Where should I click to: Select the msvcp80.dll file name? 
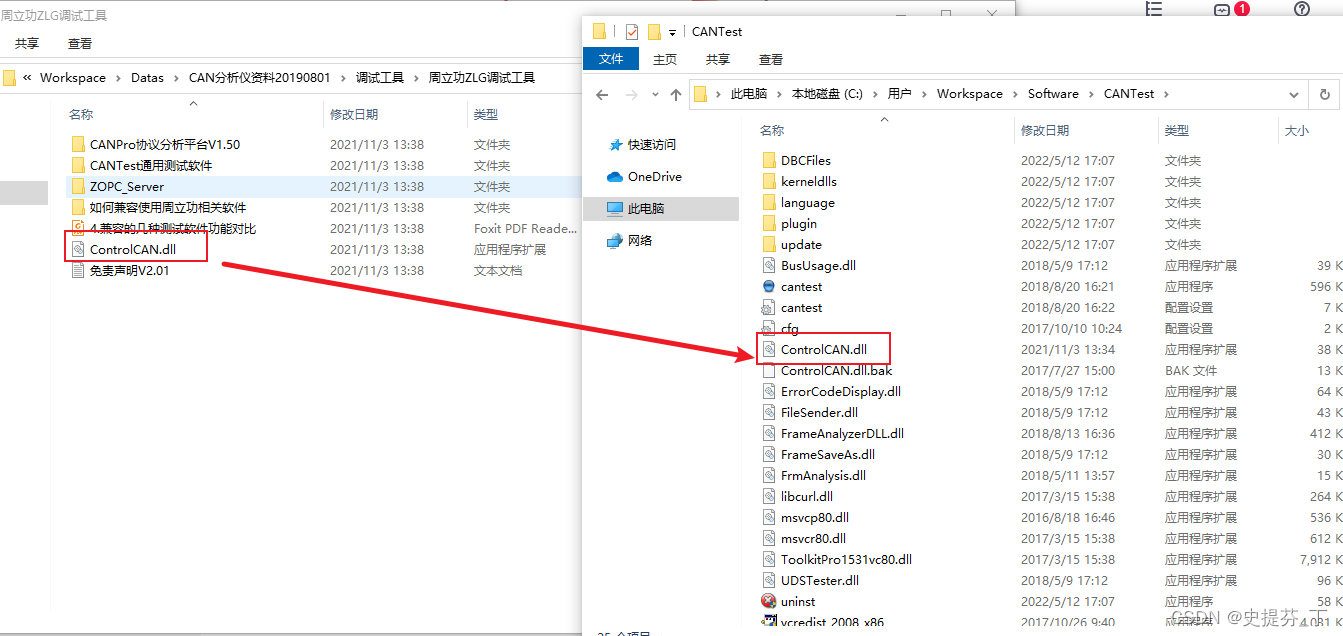click(815, 517)
